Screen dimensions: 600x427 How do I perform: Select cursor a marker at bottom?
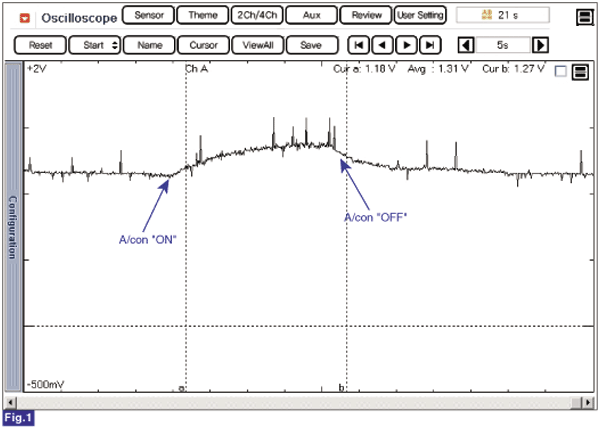[182, 388]
